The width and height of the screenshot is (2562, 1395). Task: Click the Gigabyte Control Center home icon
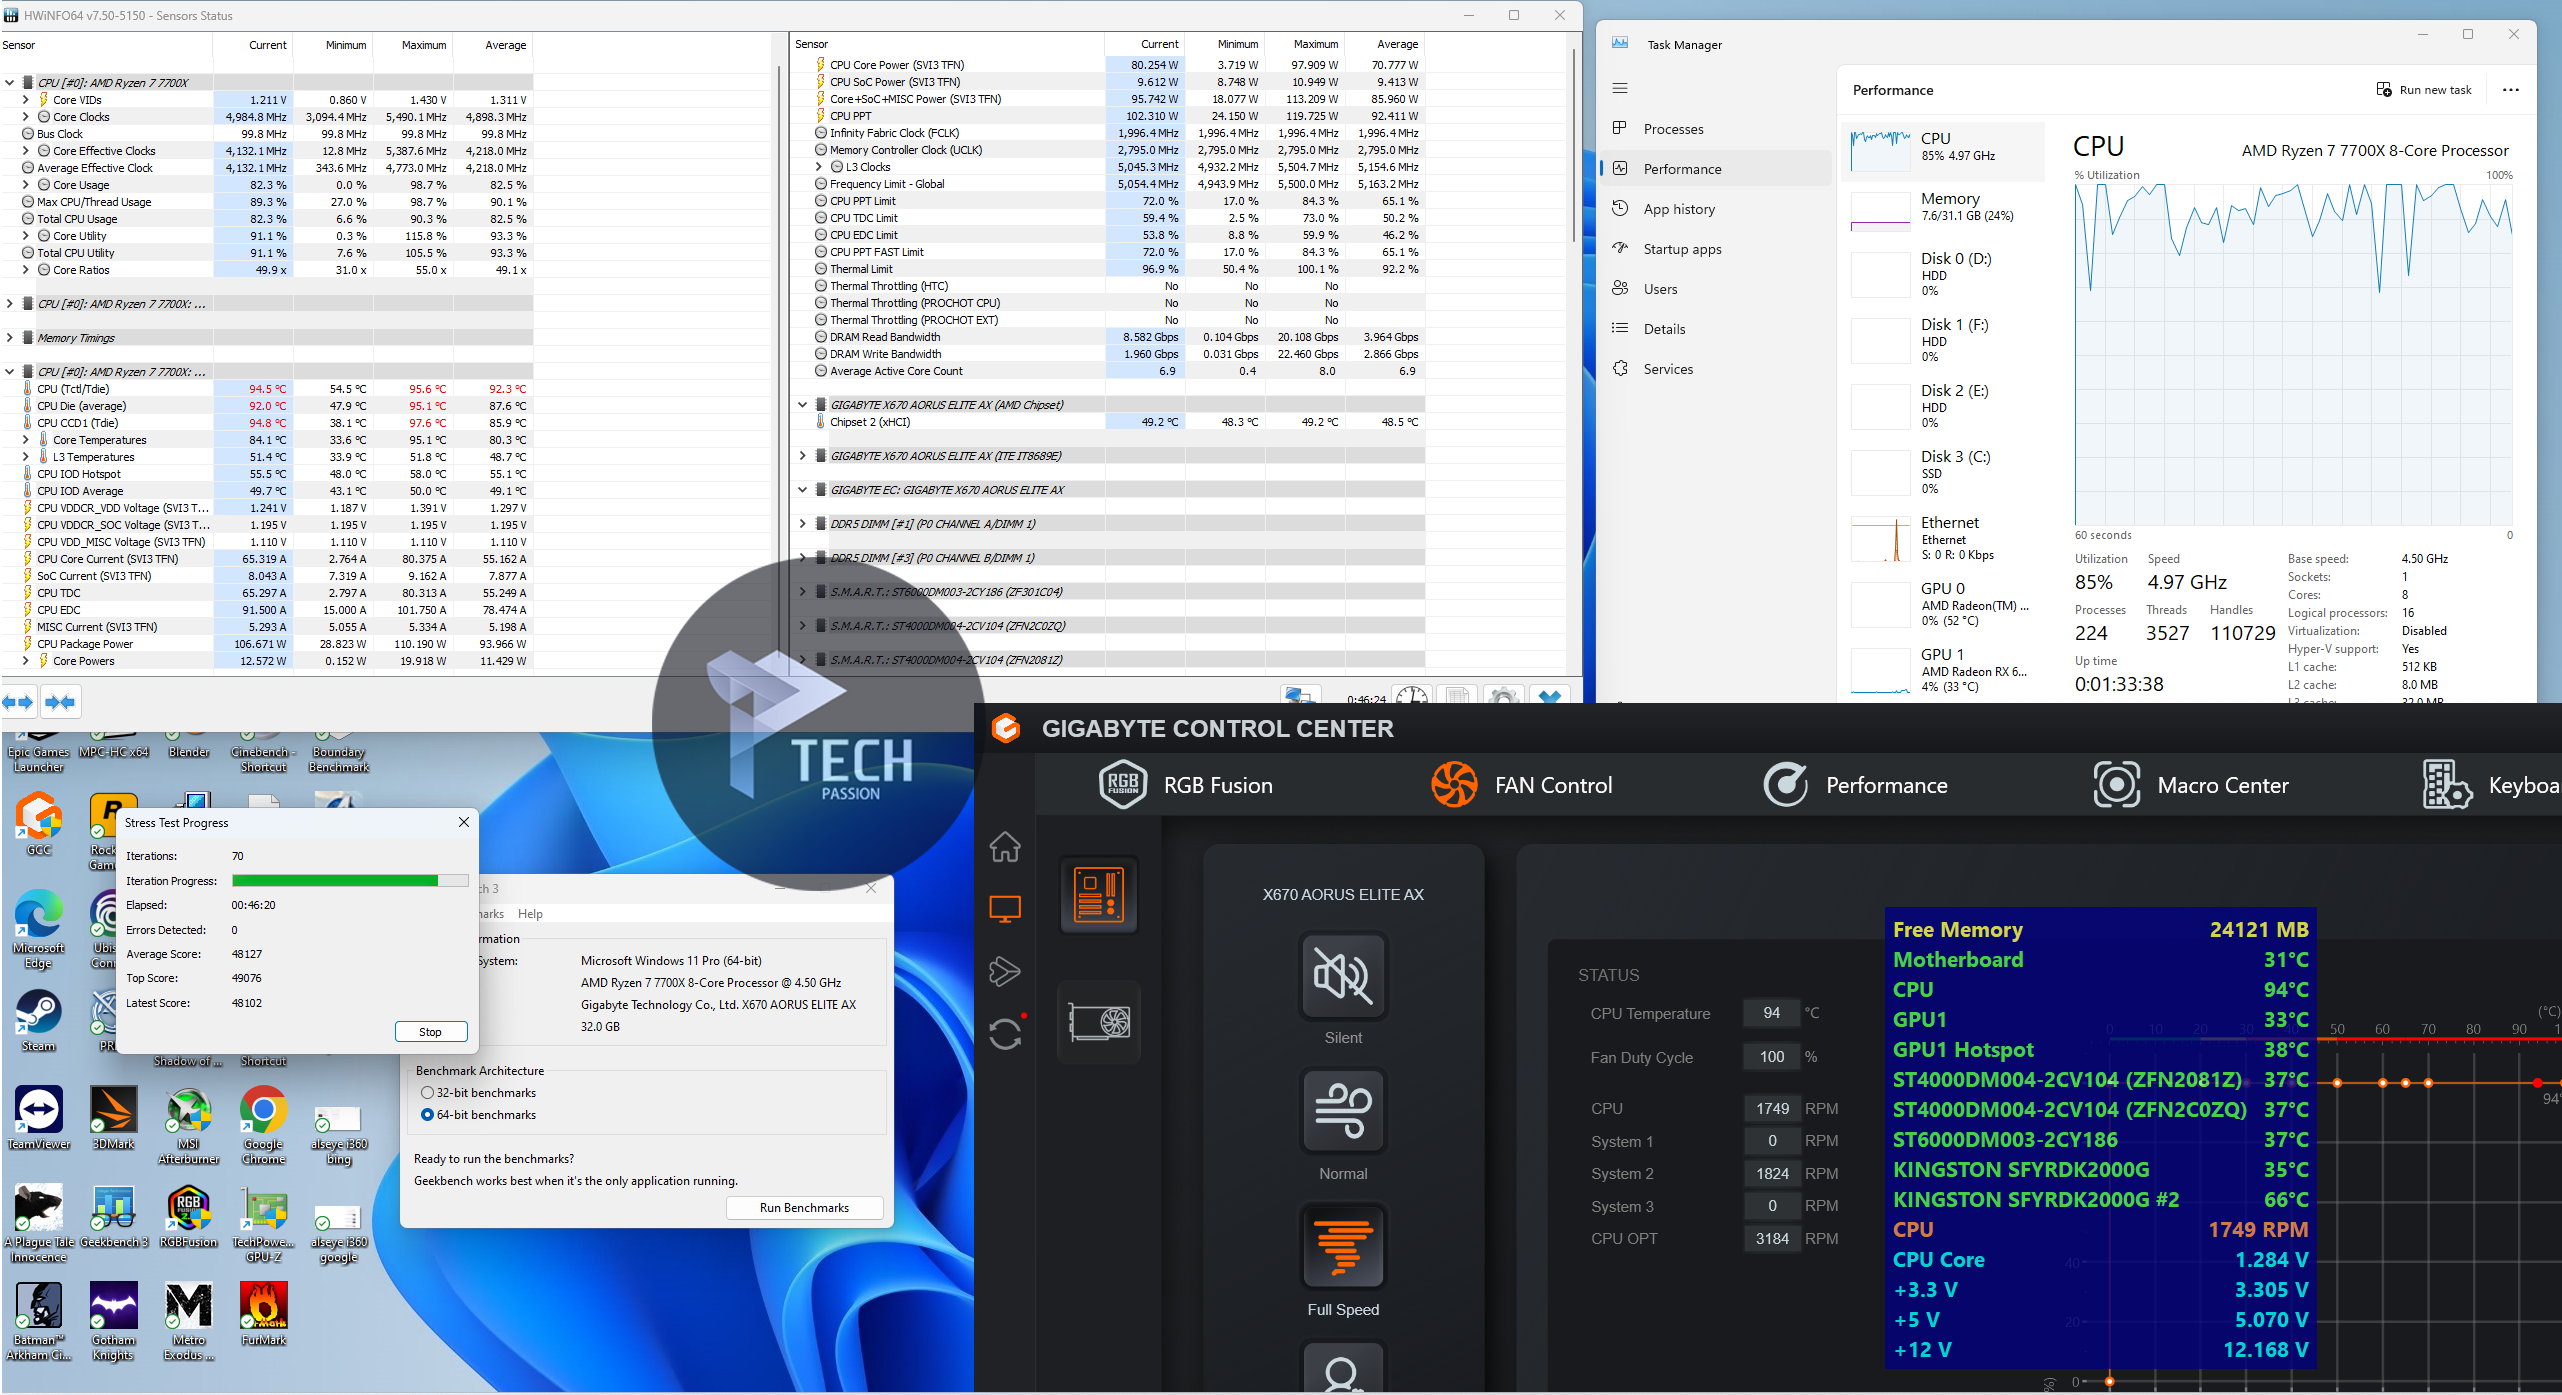pyautogui.click(x=1005, y=847)
